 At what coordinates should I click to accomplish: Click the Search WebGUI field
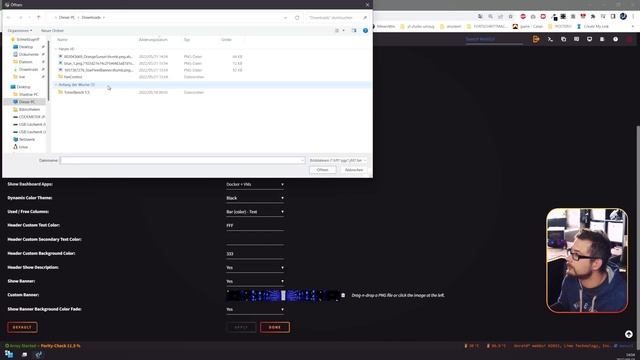[x=494, y=40]
